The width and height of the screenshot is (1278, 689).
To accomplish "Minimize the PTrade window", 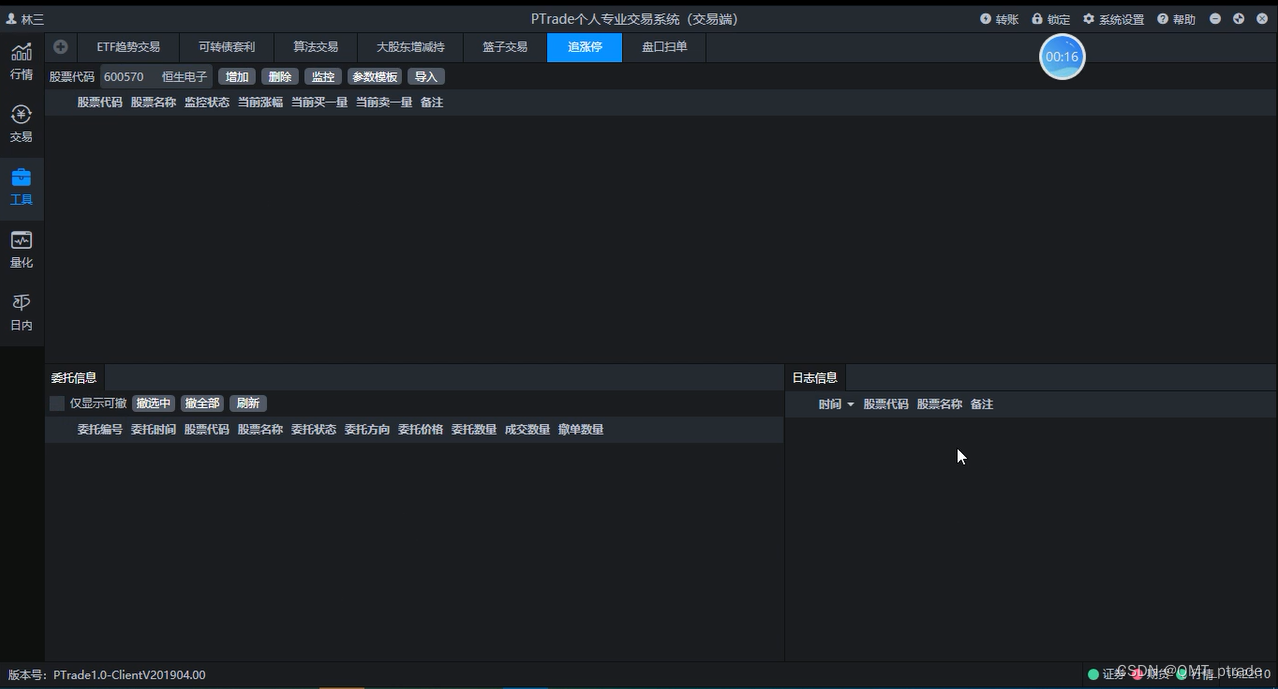I will (x=1215, y=19).
